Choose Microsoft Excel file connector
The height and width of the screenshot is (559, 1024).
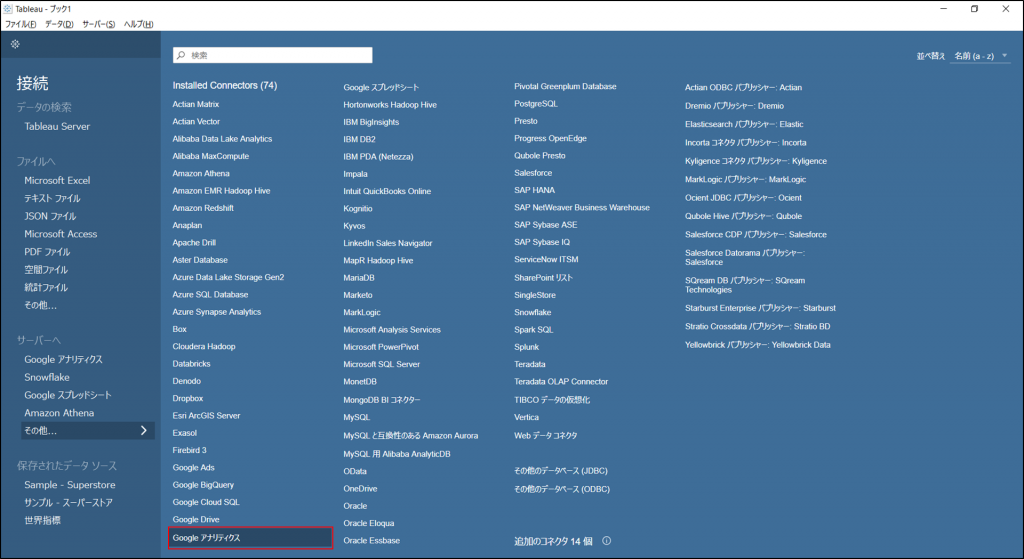click(x=57, y=180)
